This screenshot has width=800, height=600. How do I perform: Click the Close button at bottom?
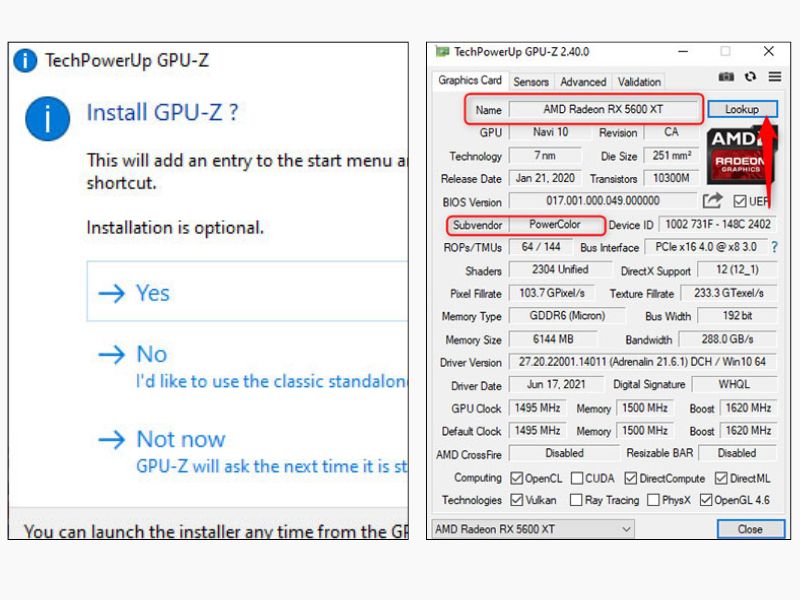click(x=749, y=529)
